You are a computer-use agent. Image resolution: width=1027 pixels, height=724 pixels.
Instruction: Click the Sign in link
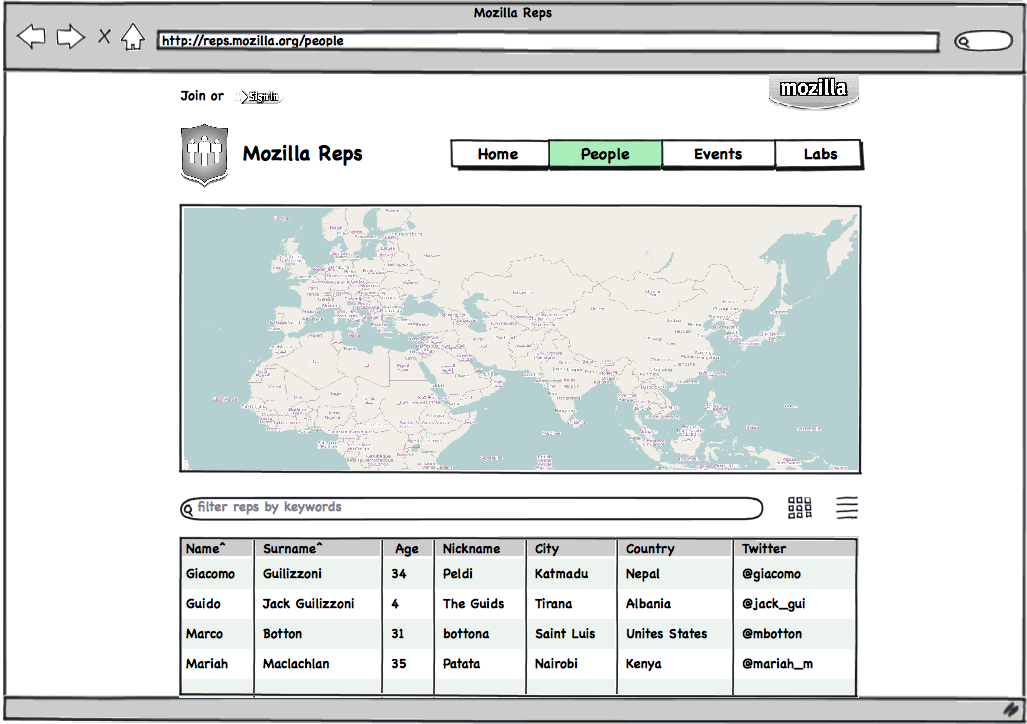click(x=259, y=97)
